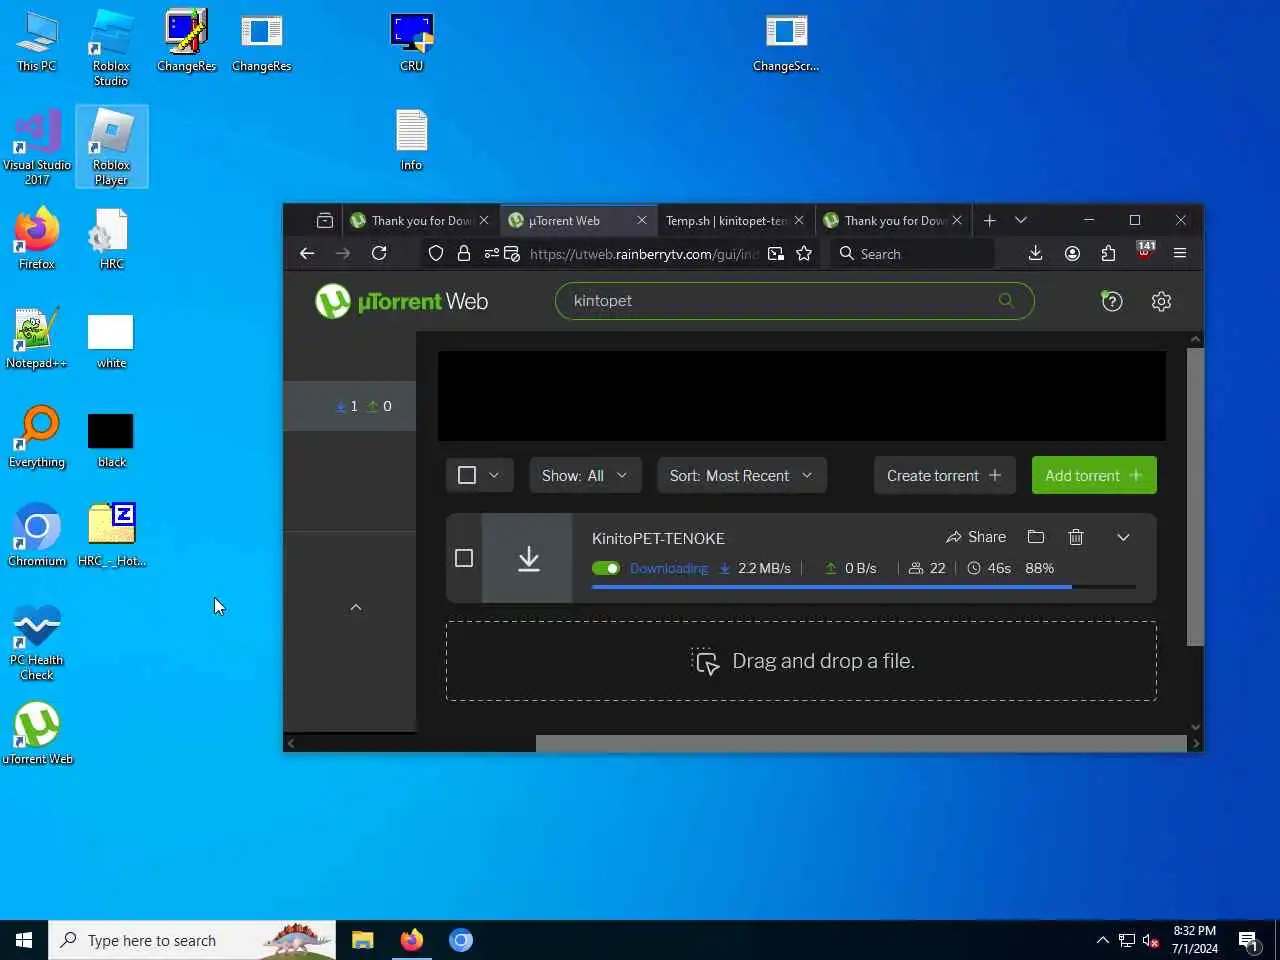
Task: Switch to the µTorrent Web tab
Action: (565, 221)
